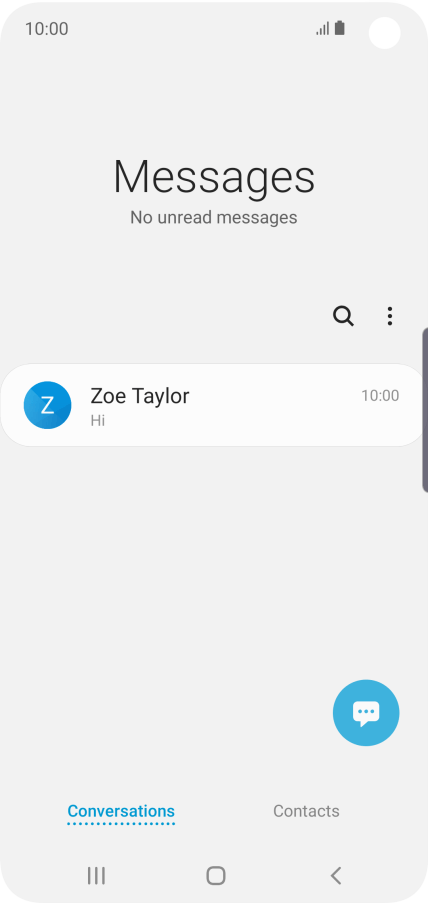Tap the signal strength icon in status bar
Viewport: 428px width, 903px height.
coord(323,28)
